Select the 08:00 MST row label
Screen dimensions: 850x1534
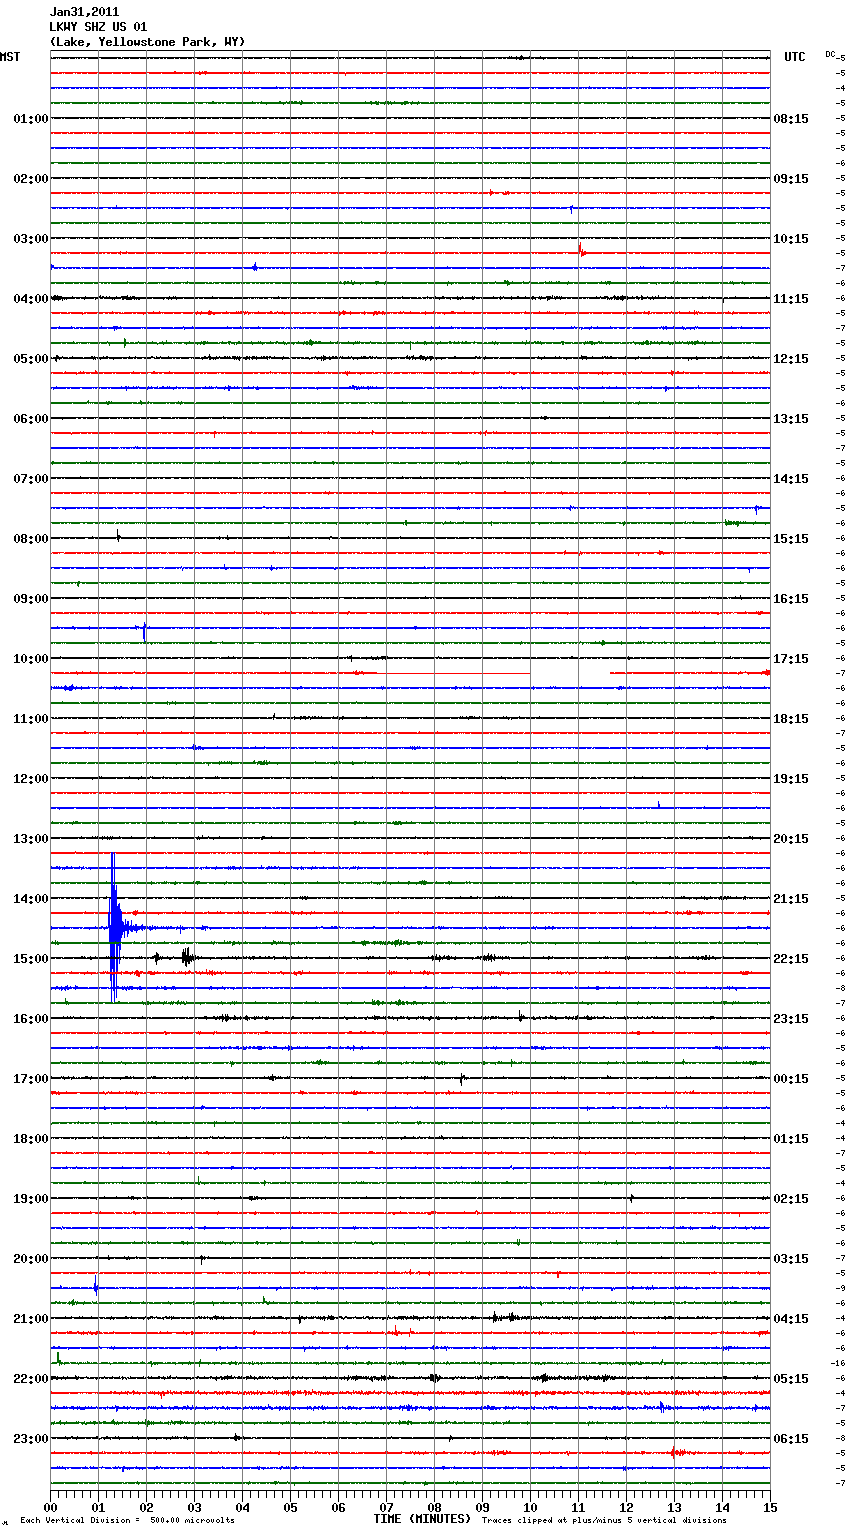pyautogui.click(x=31, y=539)
